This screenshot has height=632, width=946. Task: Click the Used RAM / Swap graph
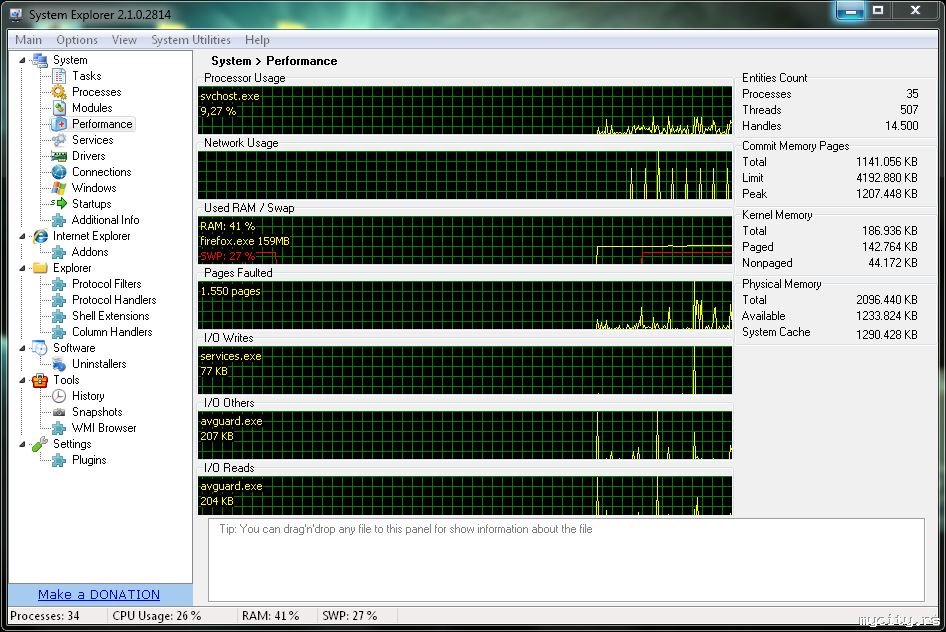465,240
